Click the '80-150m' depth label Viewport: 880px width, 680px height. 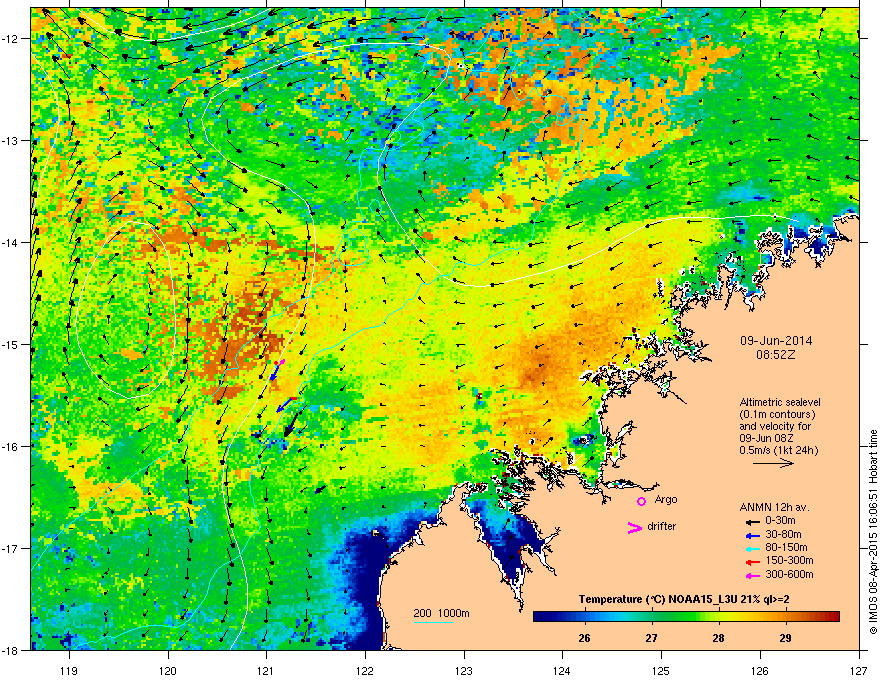point(786,548)
